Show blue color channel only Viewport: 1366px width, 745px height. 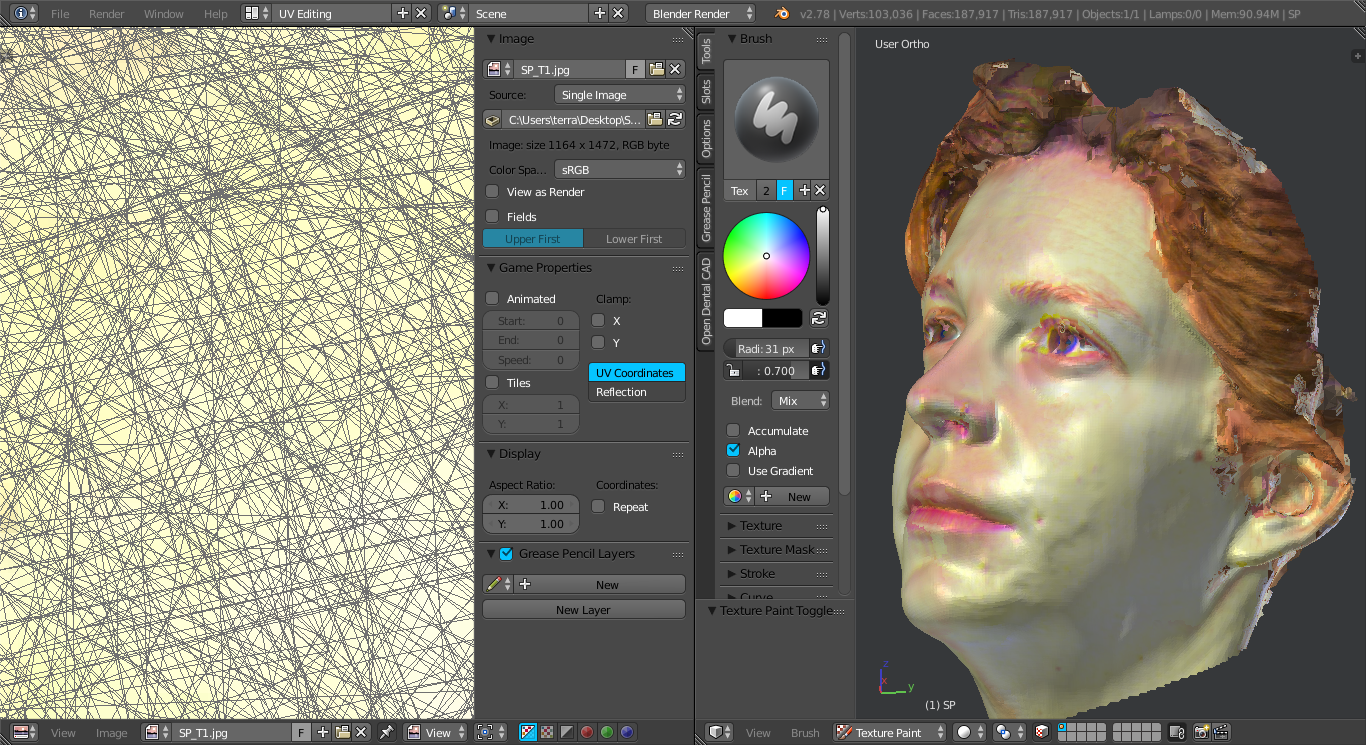627,733
